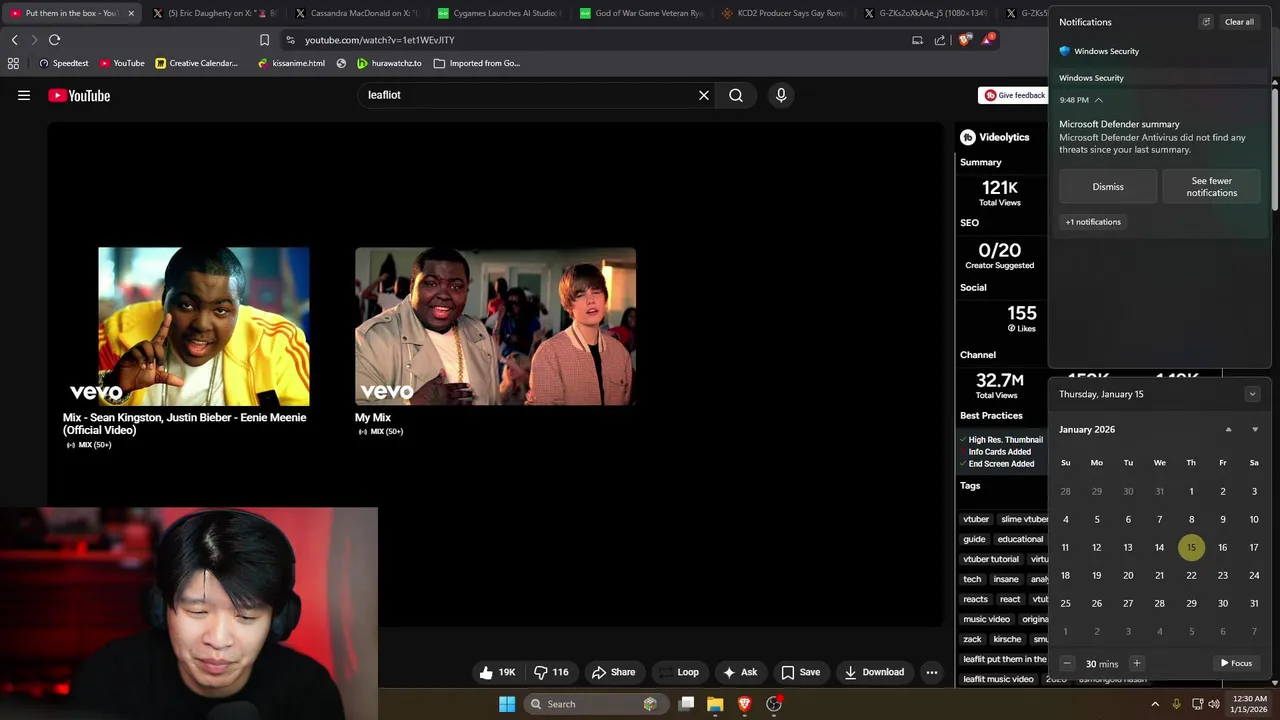
Task: Share the page via address bar share icon
Action: coord(940,40)
